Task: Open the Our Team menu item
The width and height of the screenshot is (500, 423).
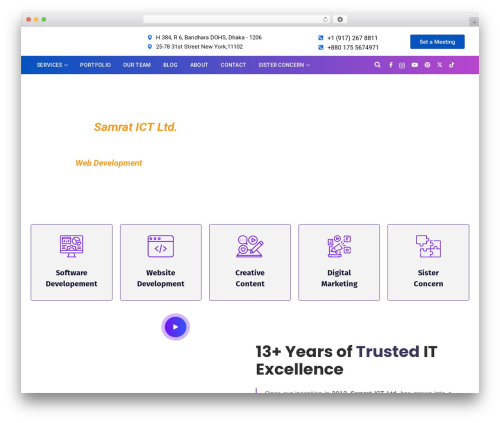Action: (x=137, y=65)
